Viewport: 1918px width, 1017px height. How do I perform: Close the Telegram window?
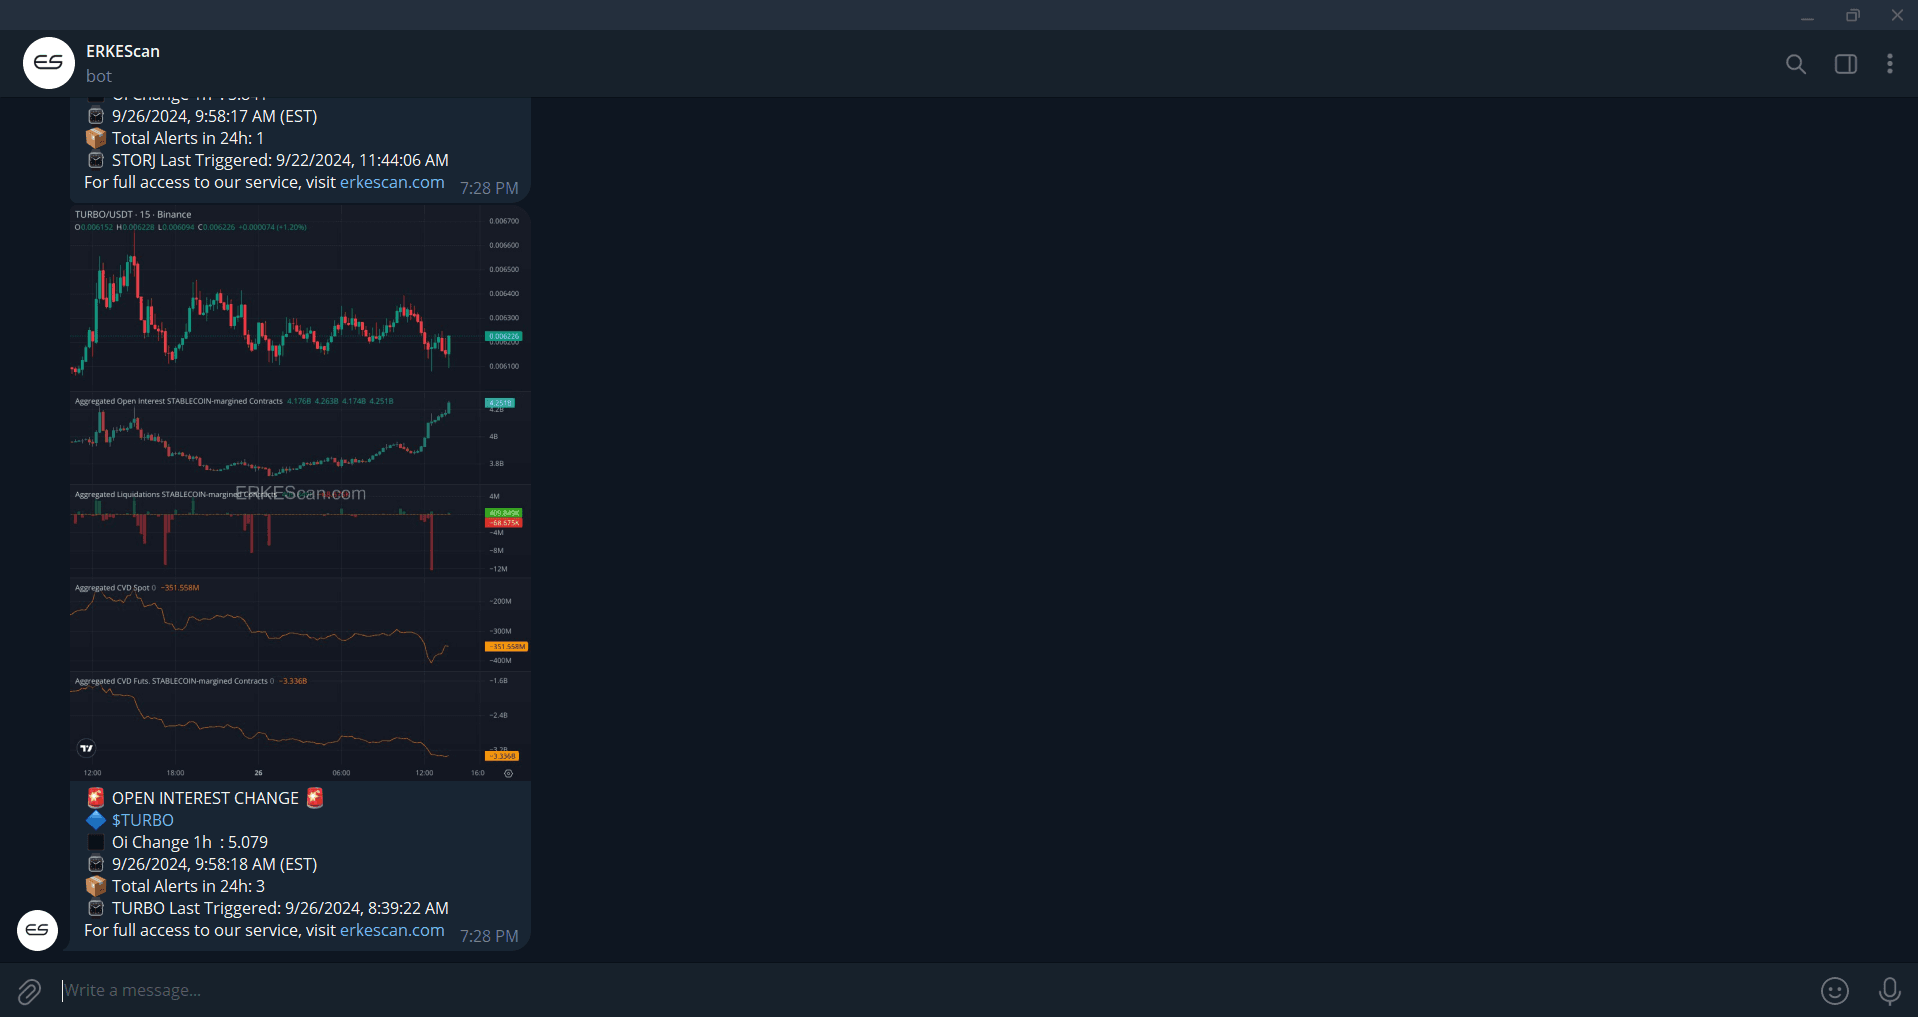1897,15
